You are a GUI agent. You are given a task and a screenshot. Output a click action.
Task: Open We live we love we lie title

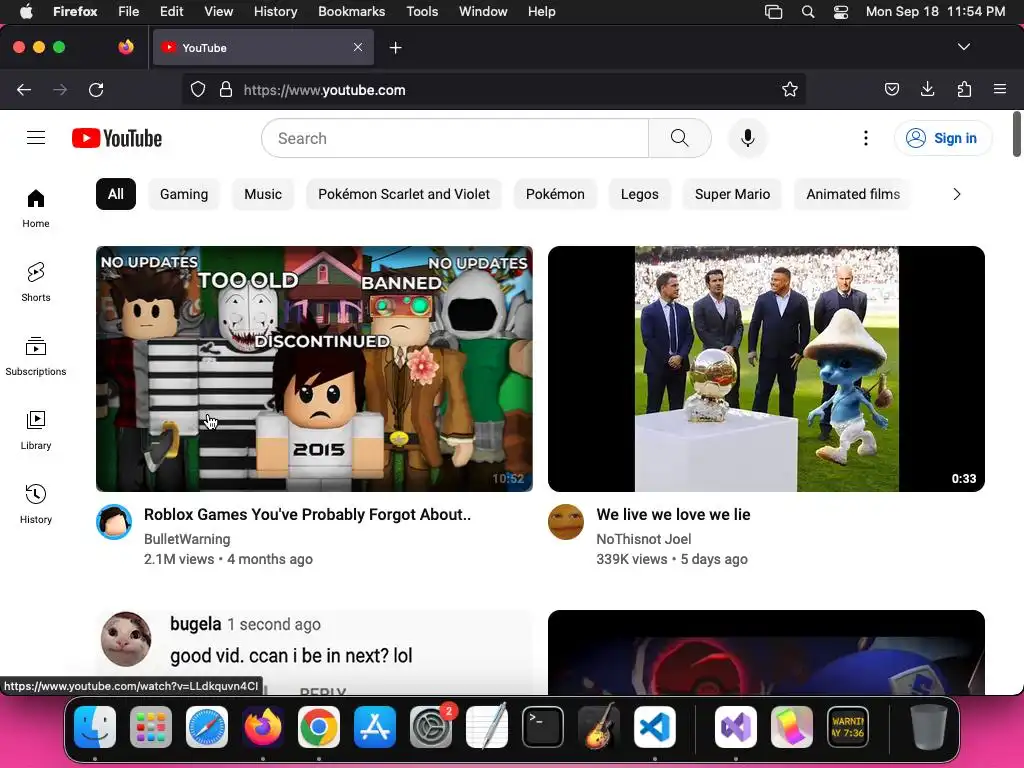673,515
